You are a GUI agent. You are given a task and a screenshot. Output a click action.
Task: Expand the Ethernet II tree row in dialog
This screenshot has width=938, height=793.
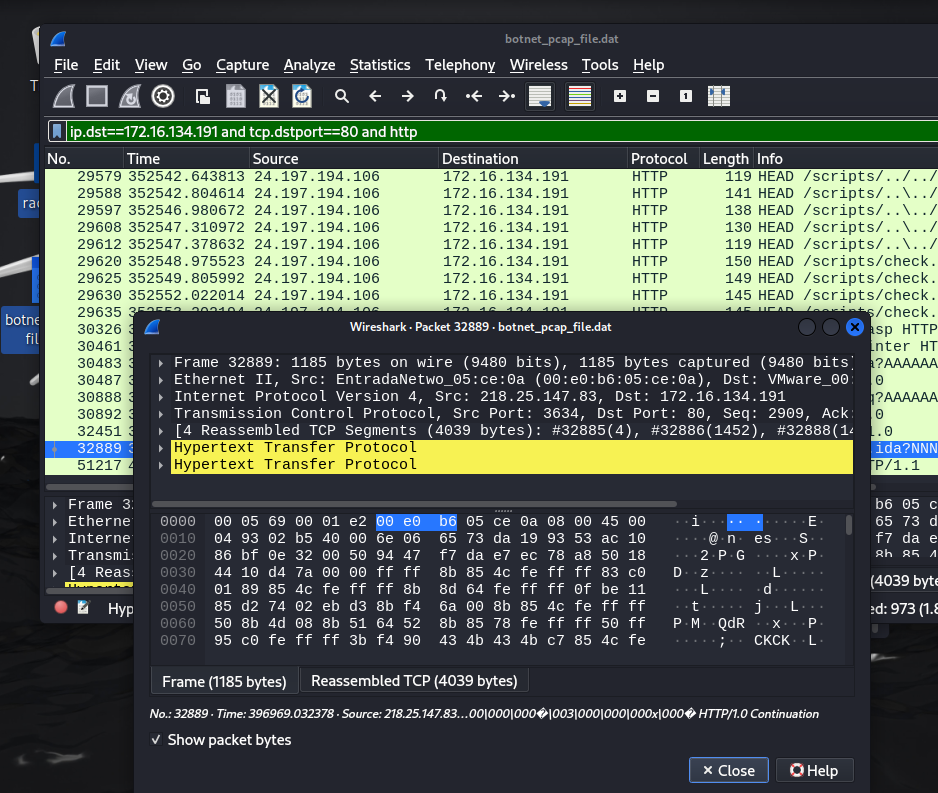click(x=161, y=380)
